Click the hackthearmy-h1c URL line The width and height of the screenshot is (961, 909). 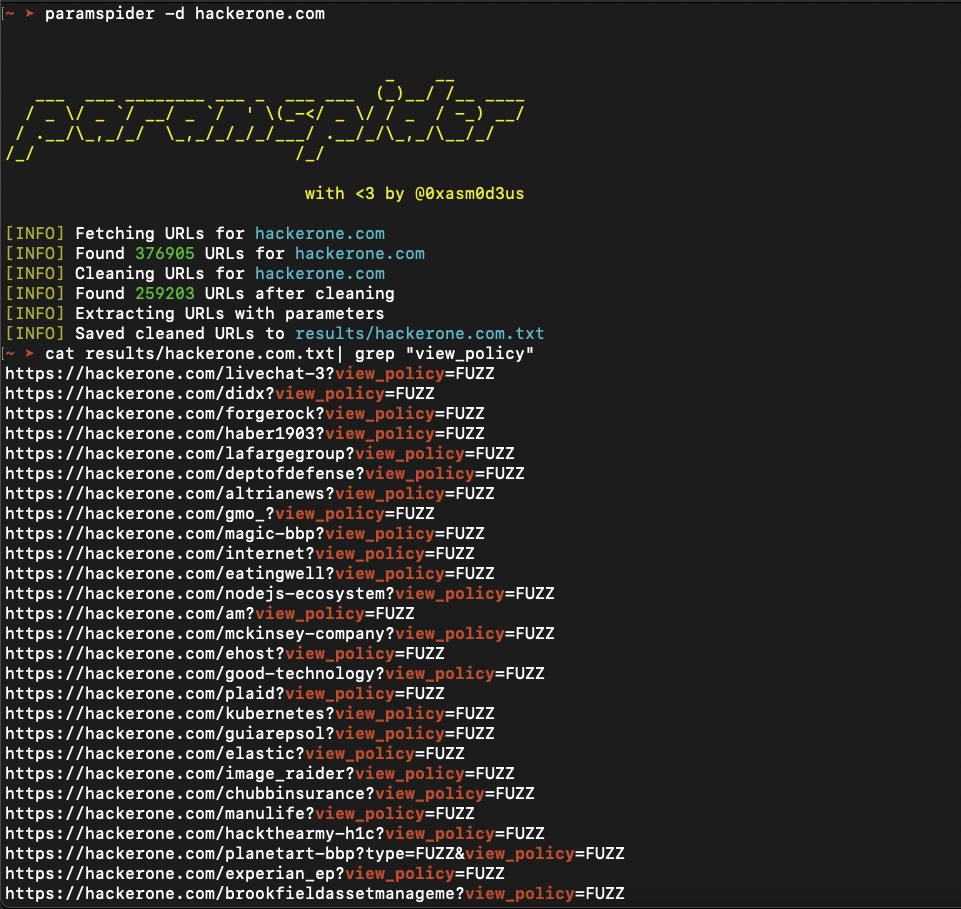tap(275, 834)
